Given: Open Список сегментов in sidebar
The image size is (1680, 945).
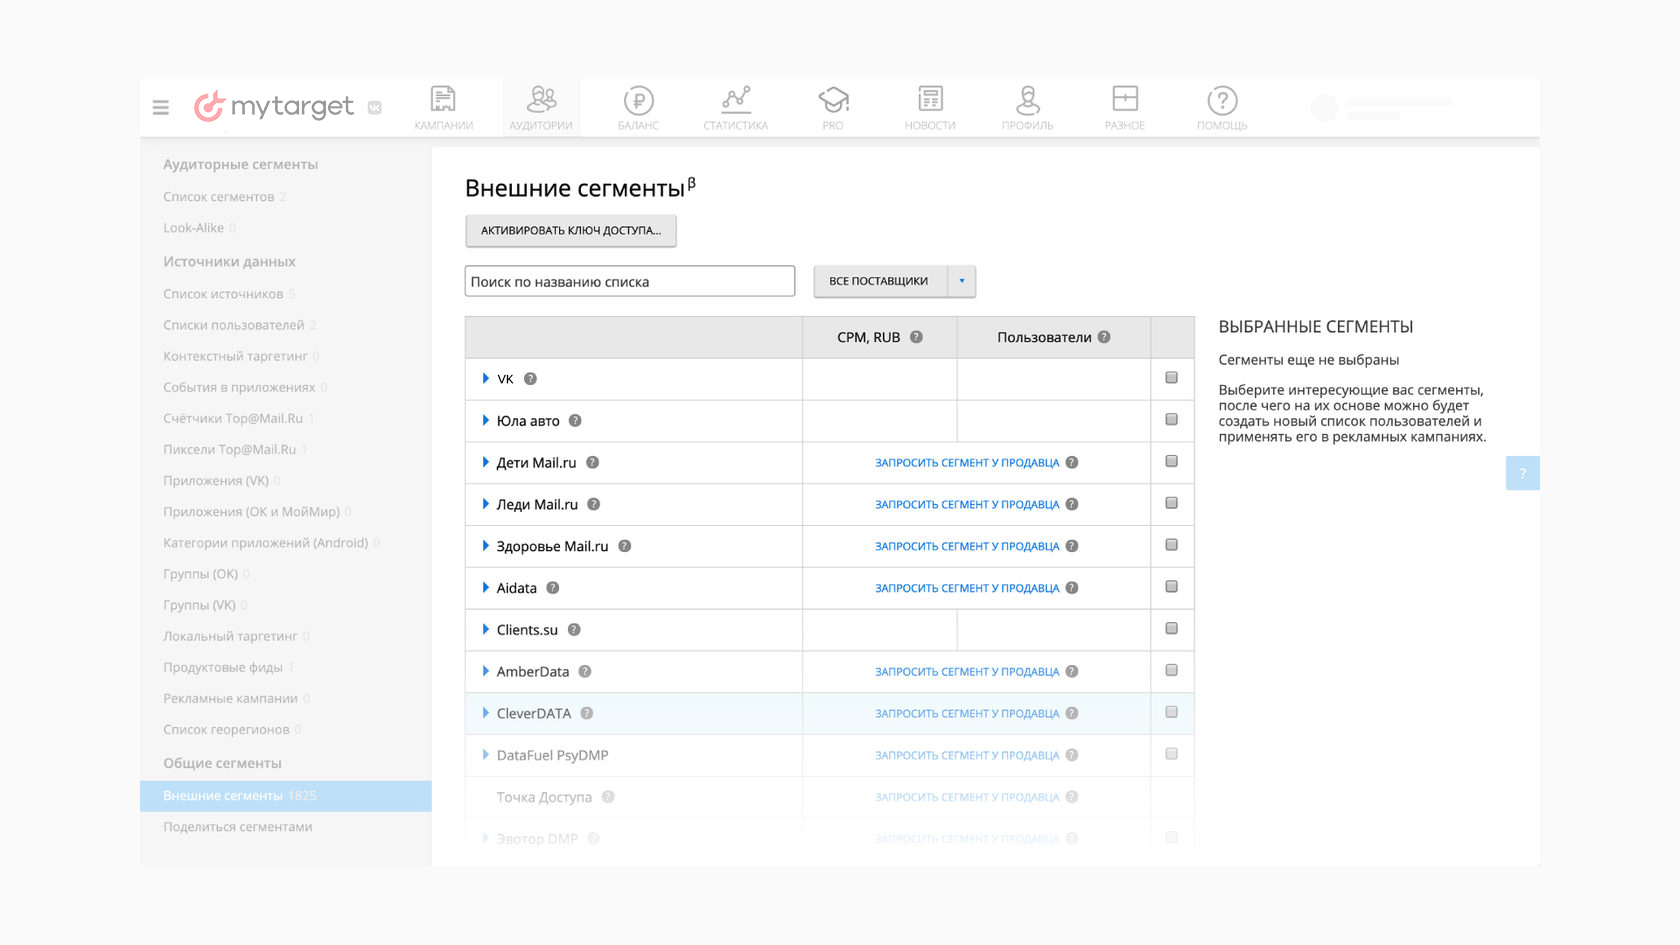Looking at the screenshot, I should pos(219,197).
